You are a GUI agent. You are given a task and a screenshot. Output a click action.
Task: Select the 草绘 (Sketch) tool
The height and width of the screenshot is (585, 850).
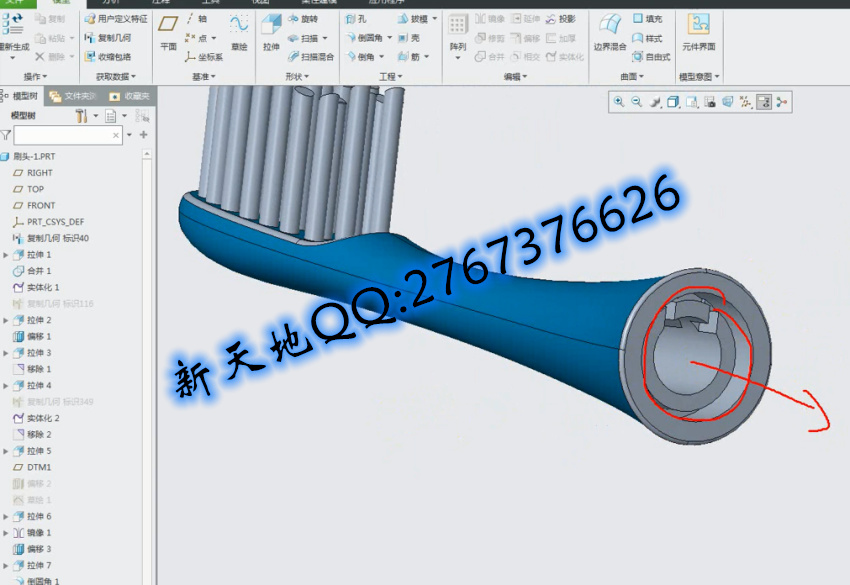[x=239, y=31]
